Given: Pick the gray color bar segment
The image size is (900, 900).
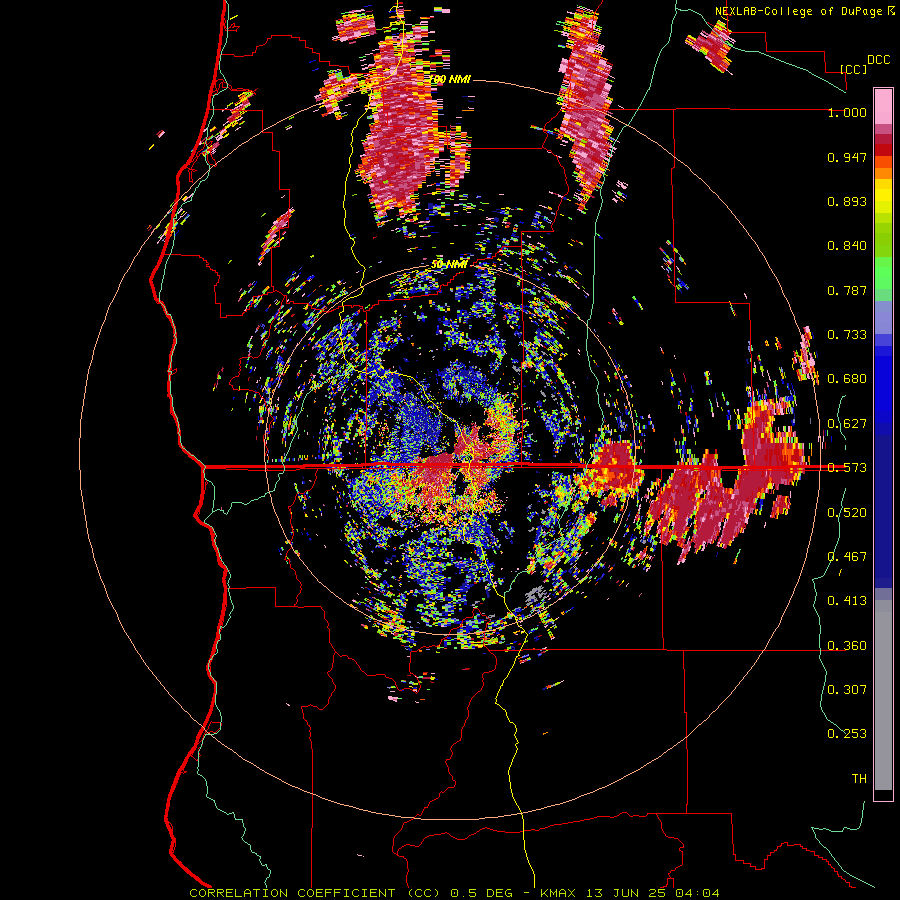Looking at the screenshot, I should (x=883, y=695).
